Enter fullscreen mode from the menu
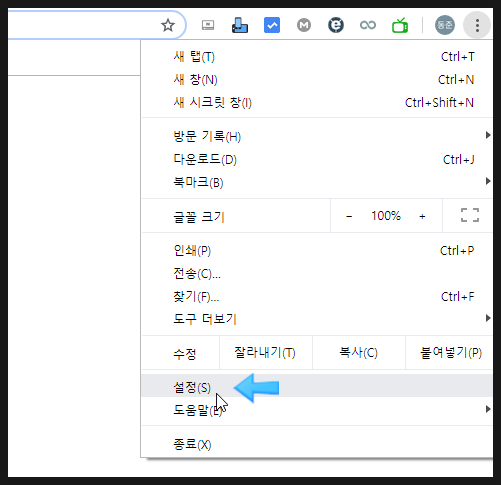The image size is (501, 485). click(470, 215)
